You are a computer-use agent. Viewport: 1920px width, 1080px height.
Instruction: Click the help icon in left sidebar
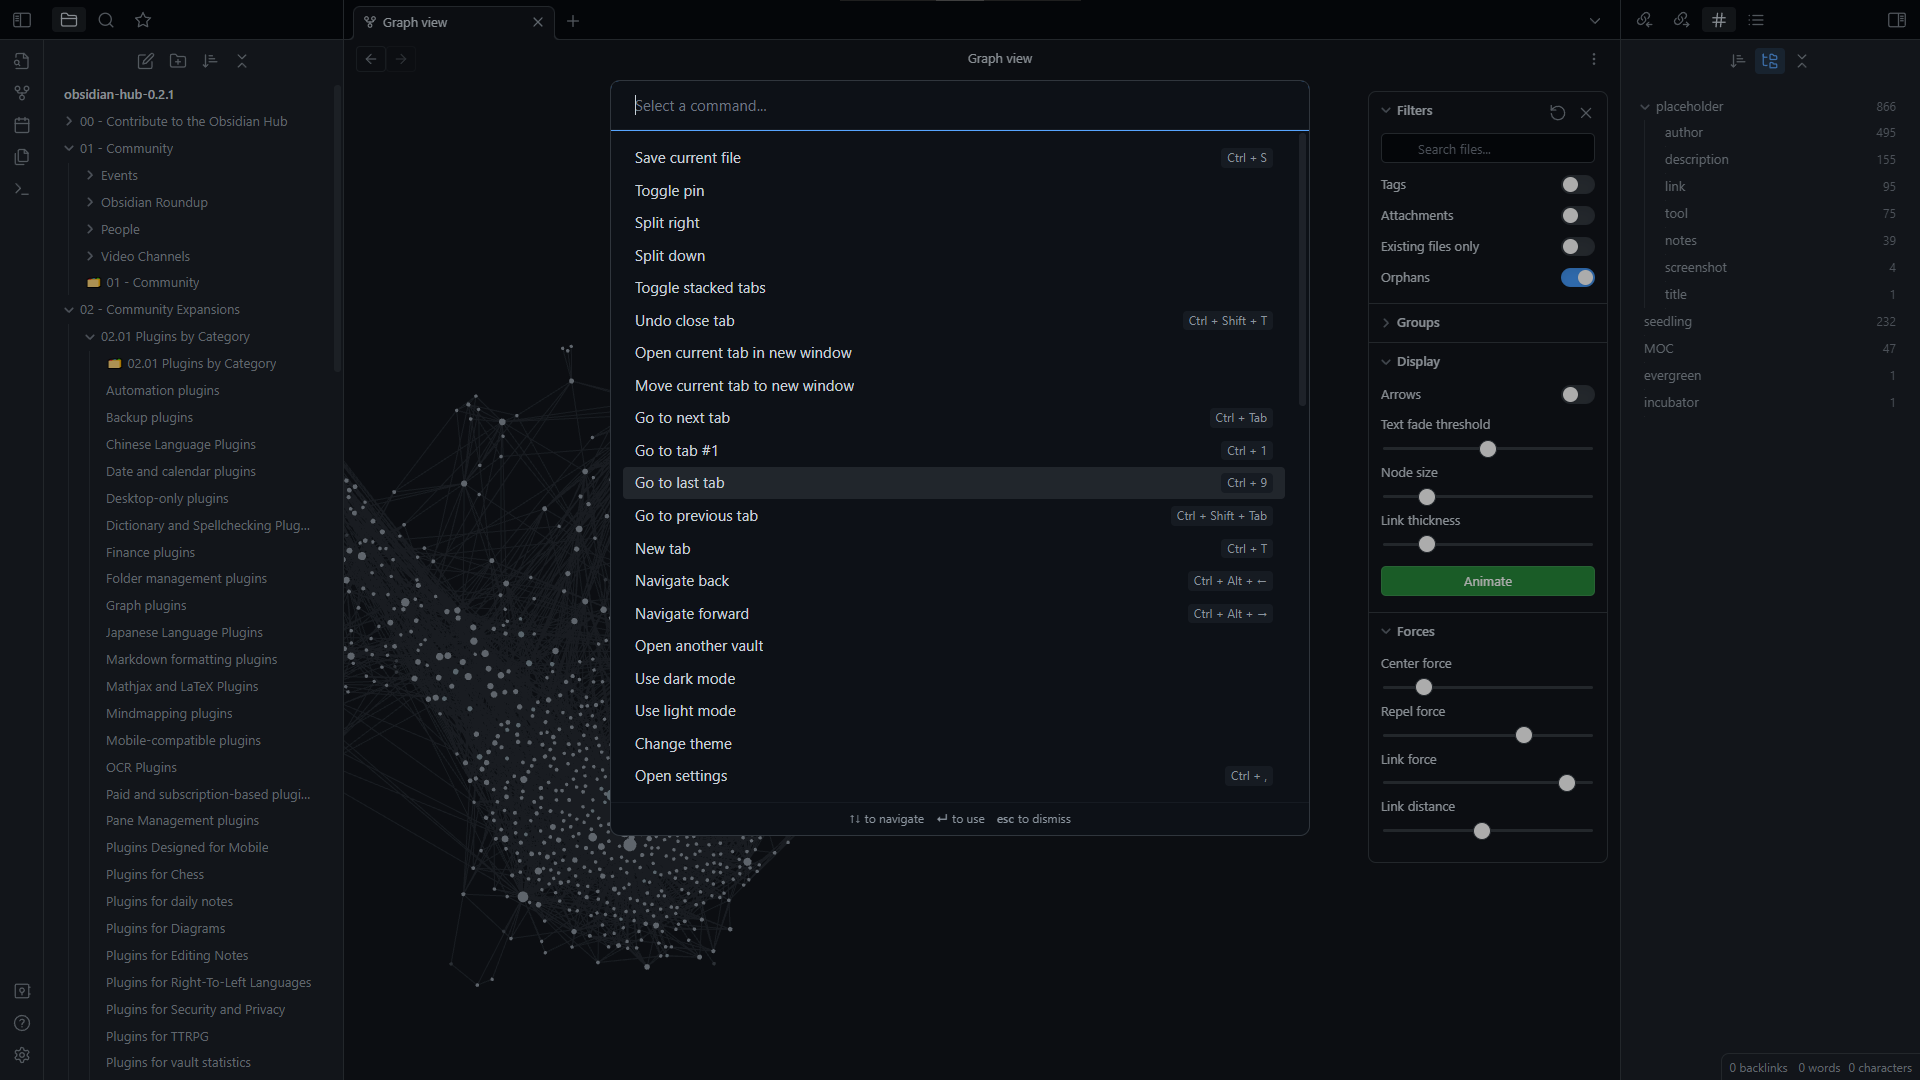(x=21, y=1023)
